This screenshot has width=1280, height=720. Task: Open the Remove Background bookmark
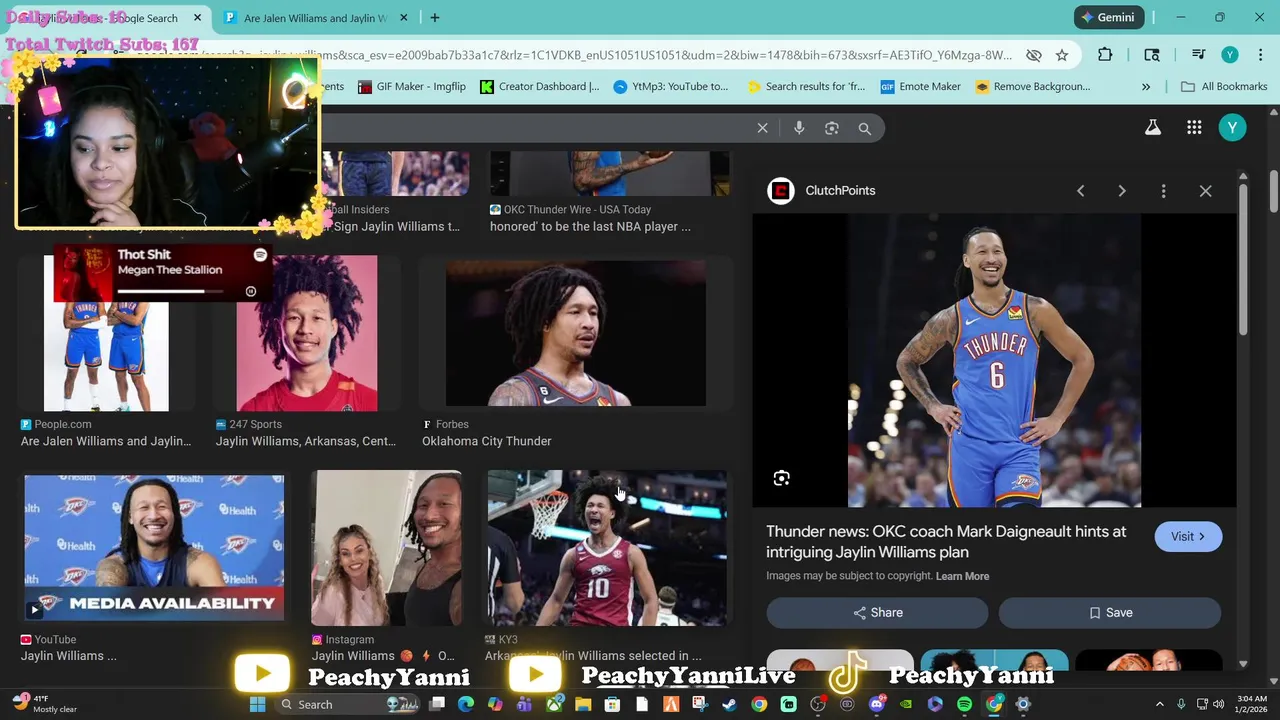[1033, 86]
